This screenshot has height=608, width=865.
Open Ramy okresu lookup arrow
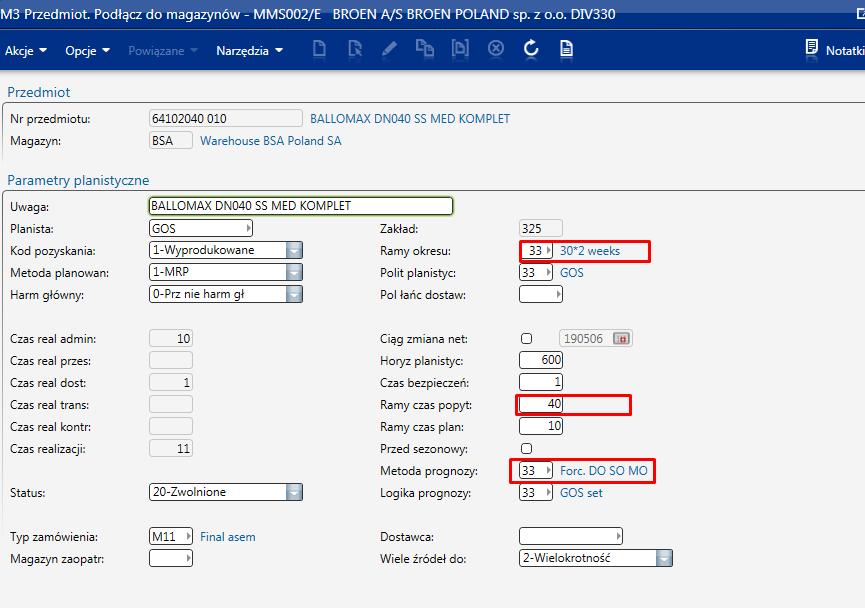(548, 250)
